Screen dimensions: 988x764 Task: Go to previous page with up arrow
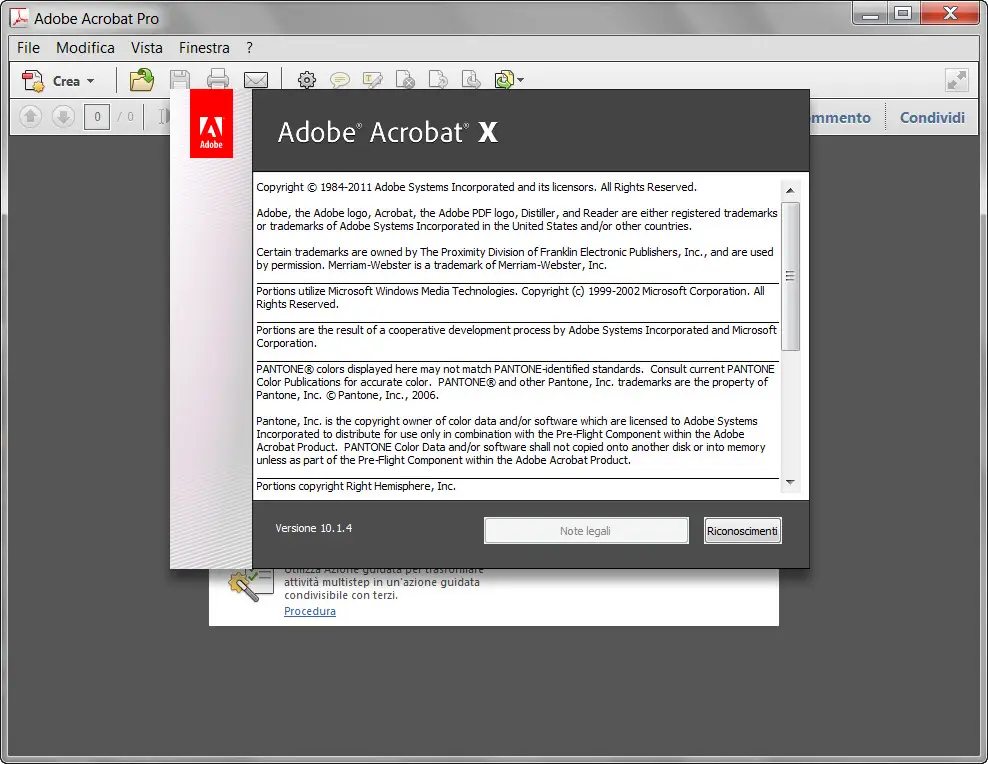(x=30, y=117)
